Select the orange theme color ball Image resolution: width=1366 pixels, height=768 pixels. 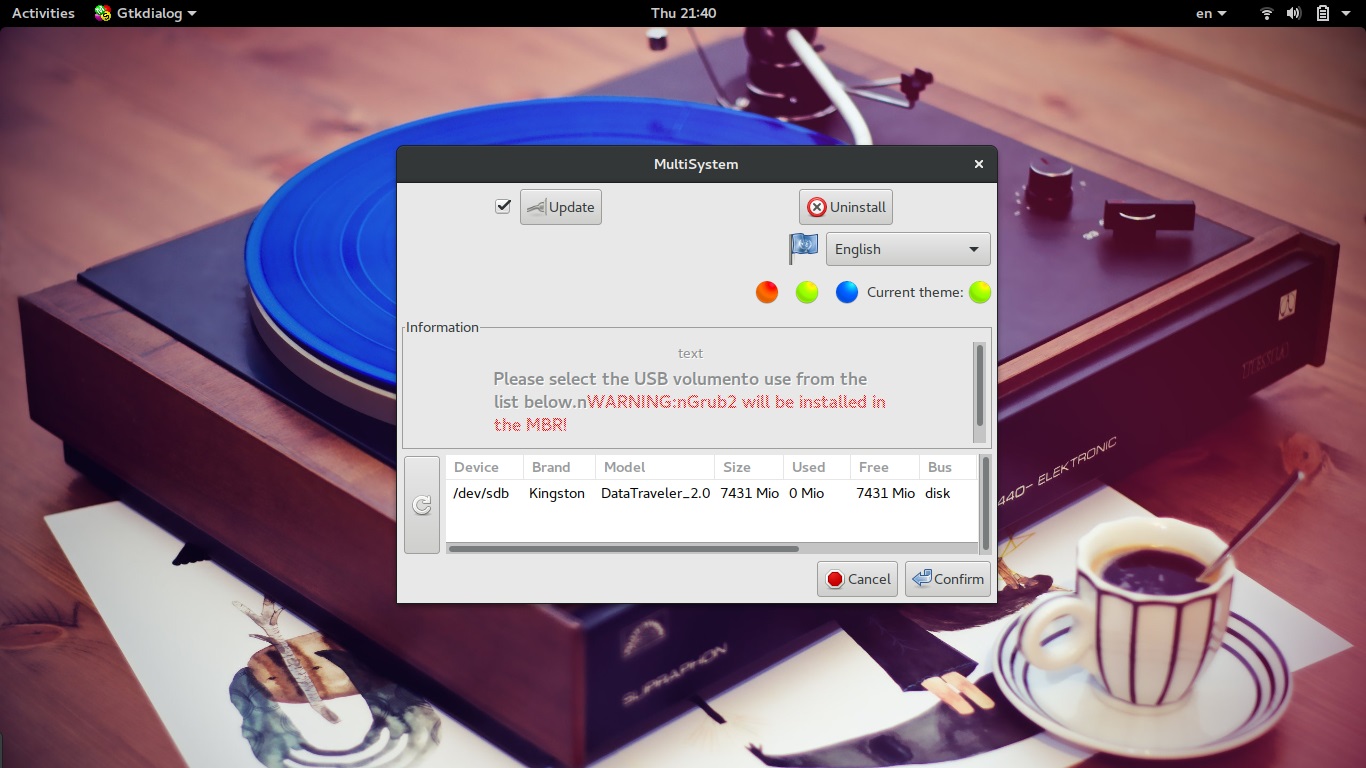click(x=767, y=292)
